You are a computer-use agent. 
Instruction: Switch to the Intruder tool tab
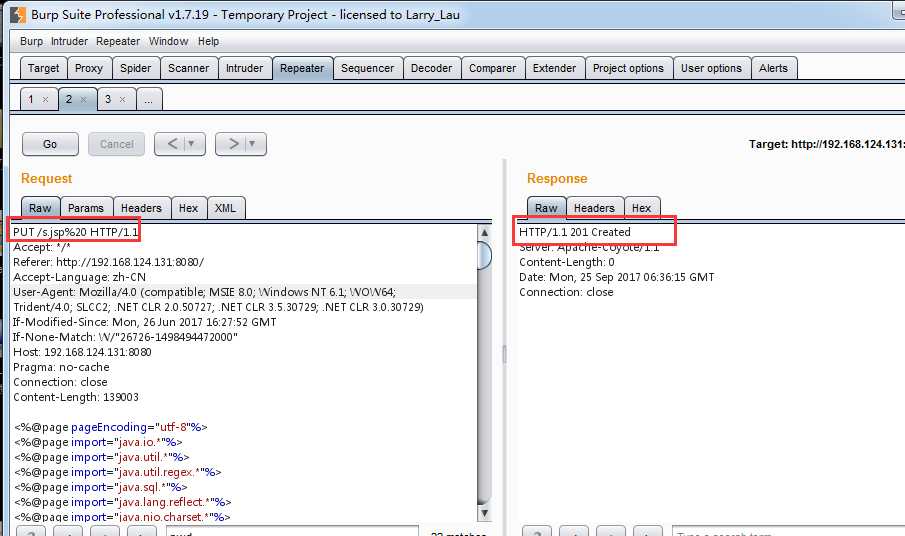pos(244,68)
